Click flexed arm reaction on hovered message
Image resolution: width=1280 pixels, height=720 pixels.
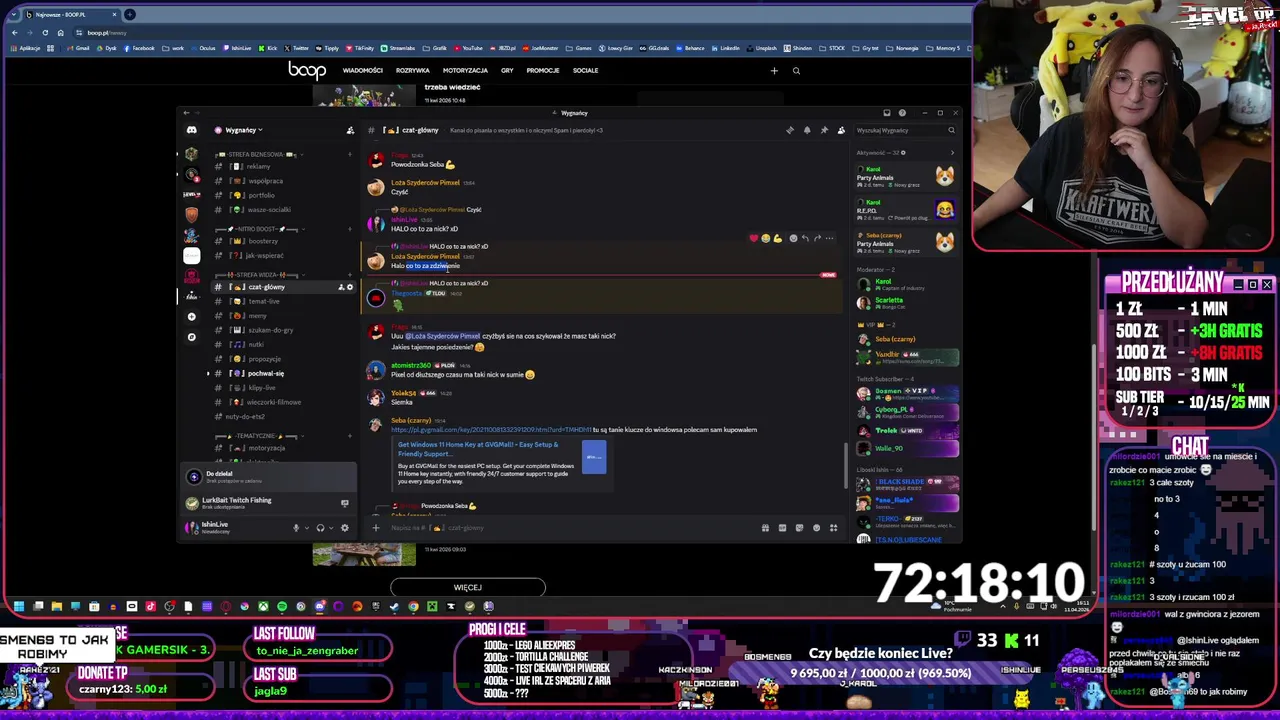pyautogui.click(x=777, y=238)
